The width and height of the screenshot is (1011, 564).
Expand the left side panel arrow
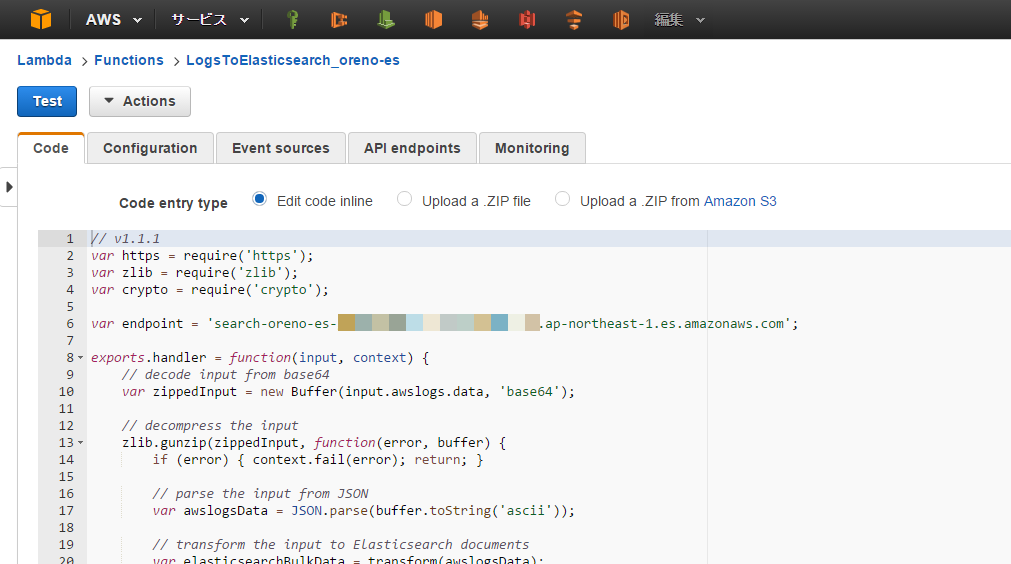9,187
